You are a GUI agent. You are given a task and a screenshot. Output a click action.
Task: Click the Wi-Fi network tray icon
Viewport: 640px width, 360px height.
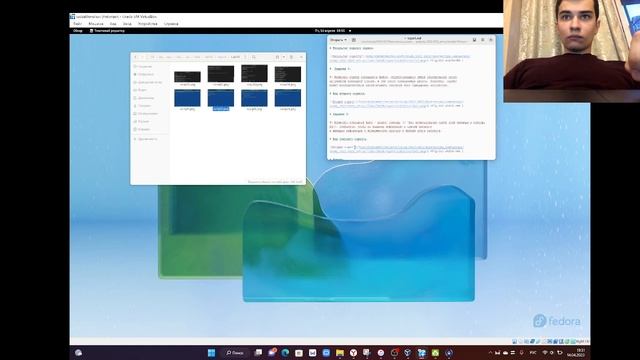point(544,353)
